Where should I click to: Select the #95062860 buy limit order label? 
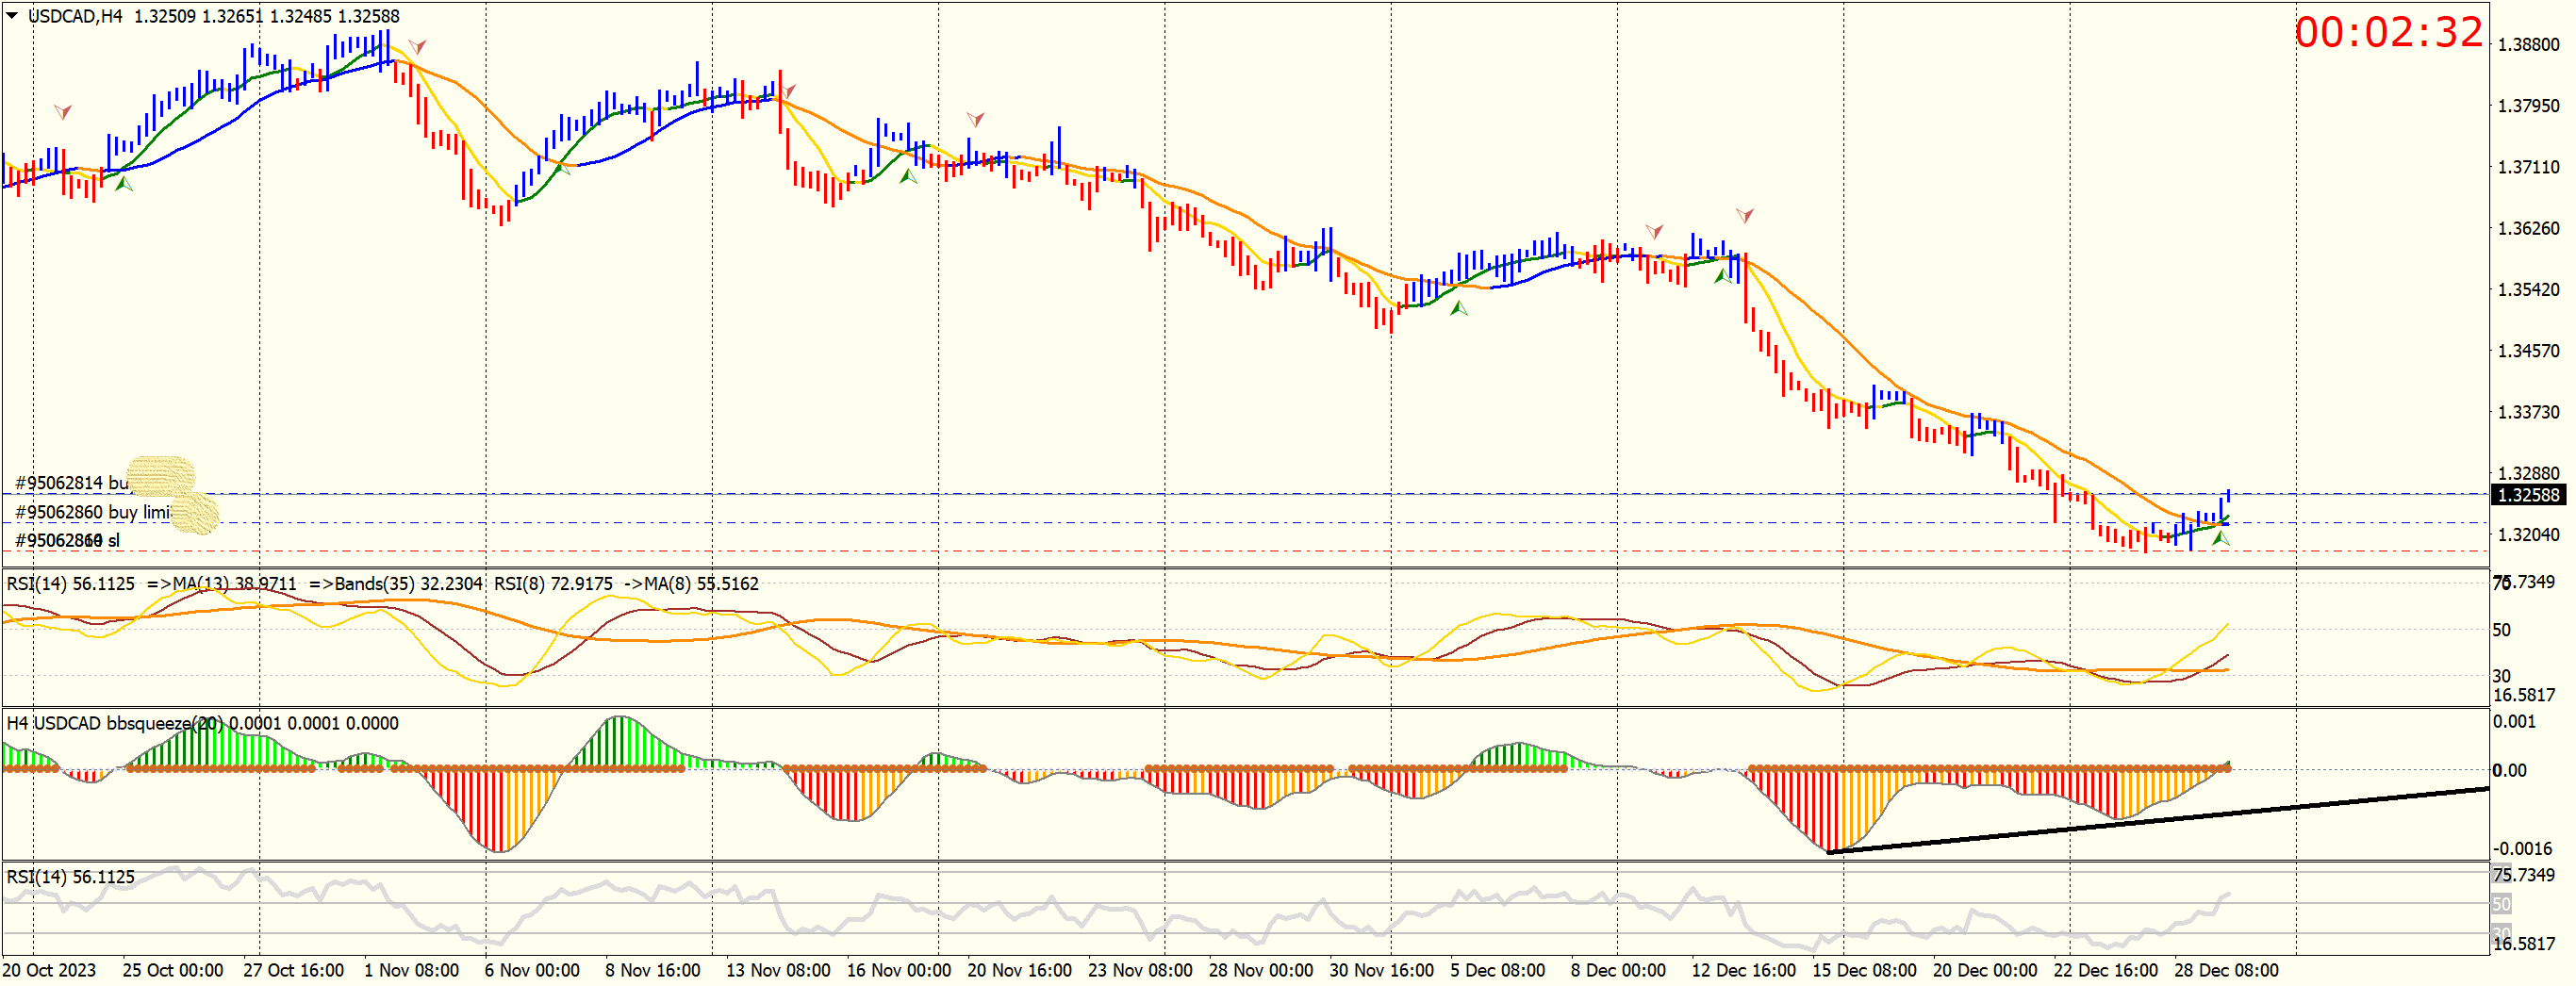93,512
